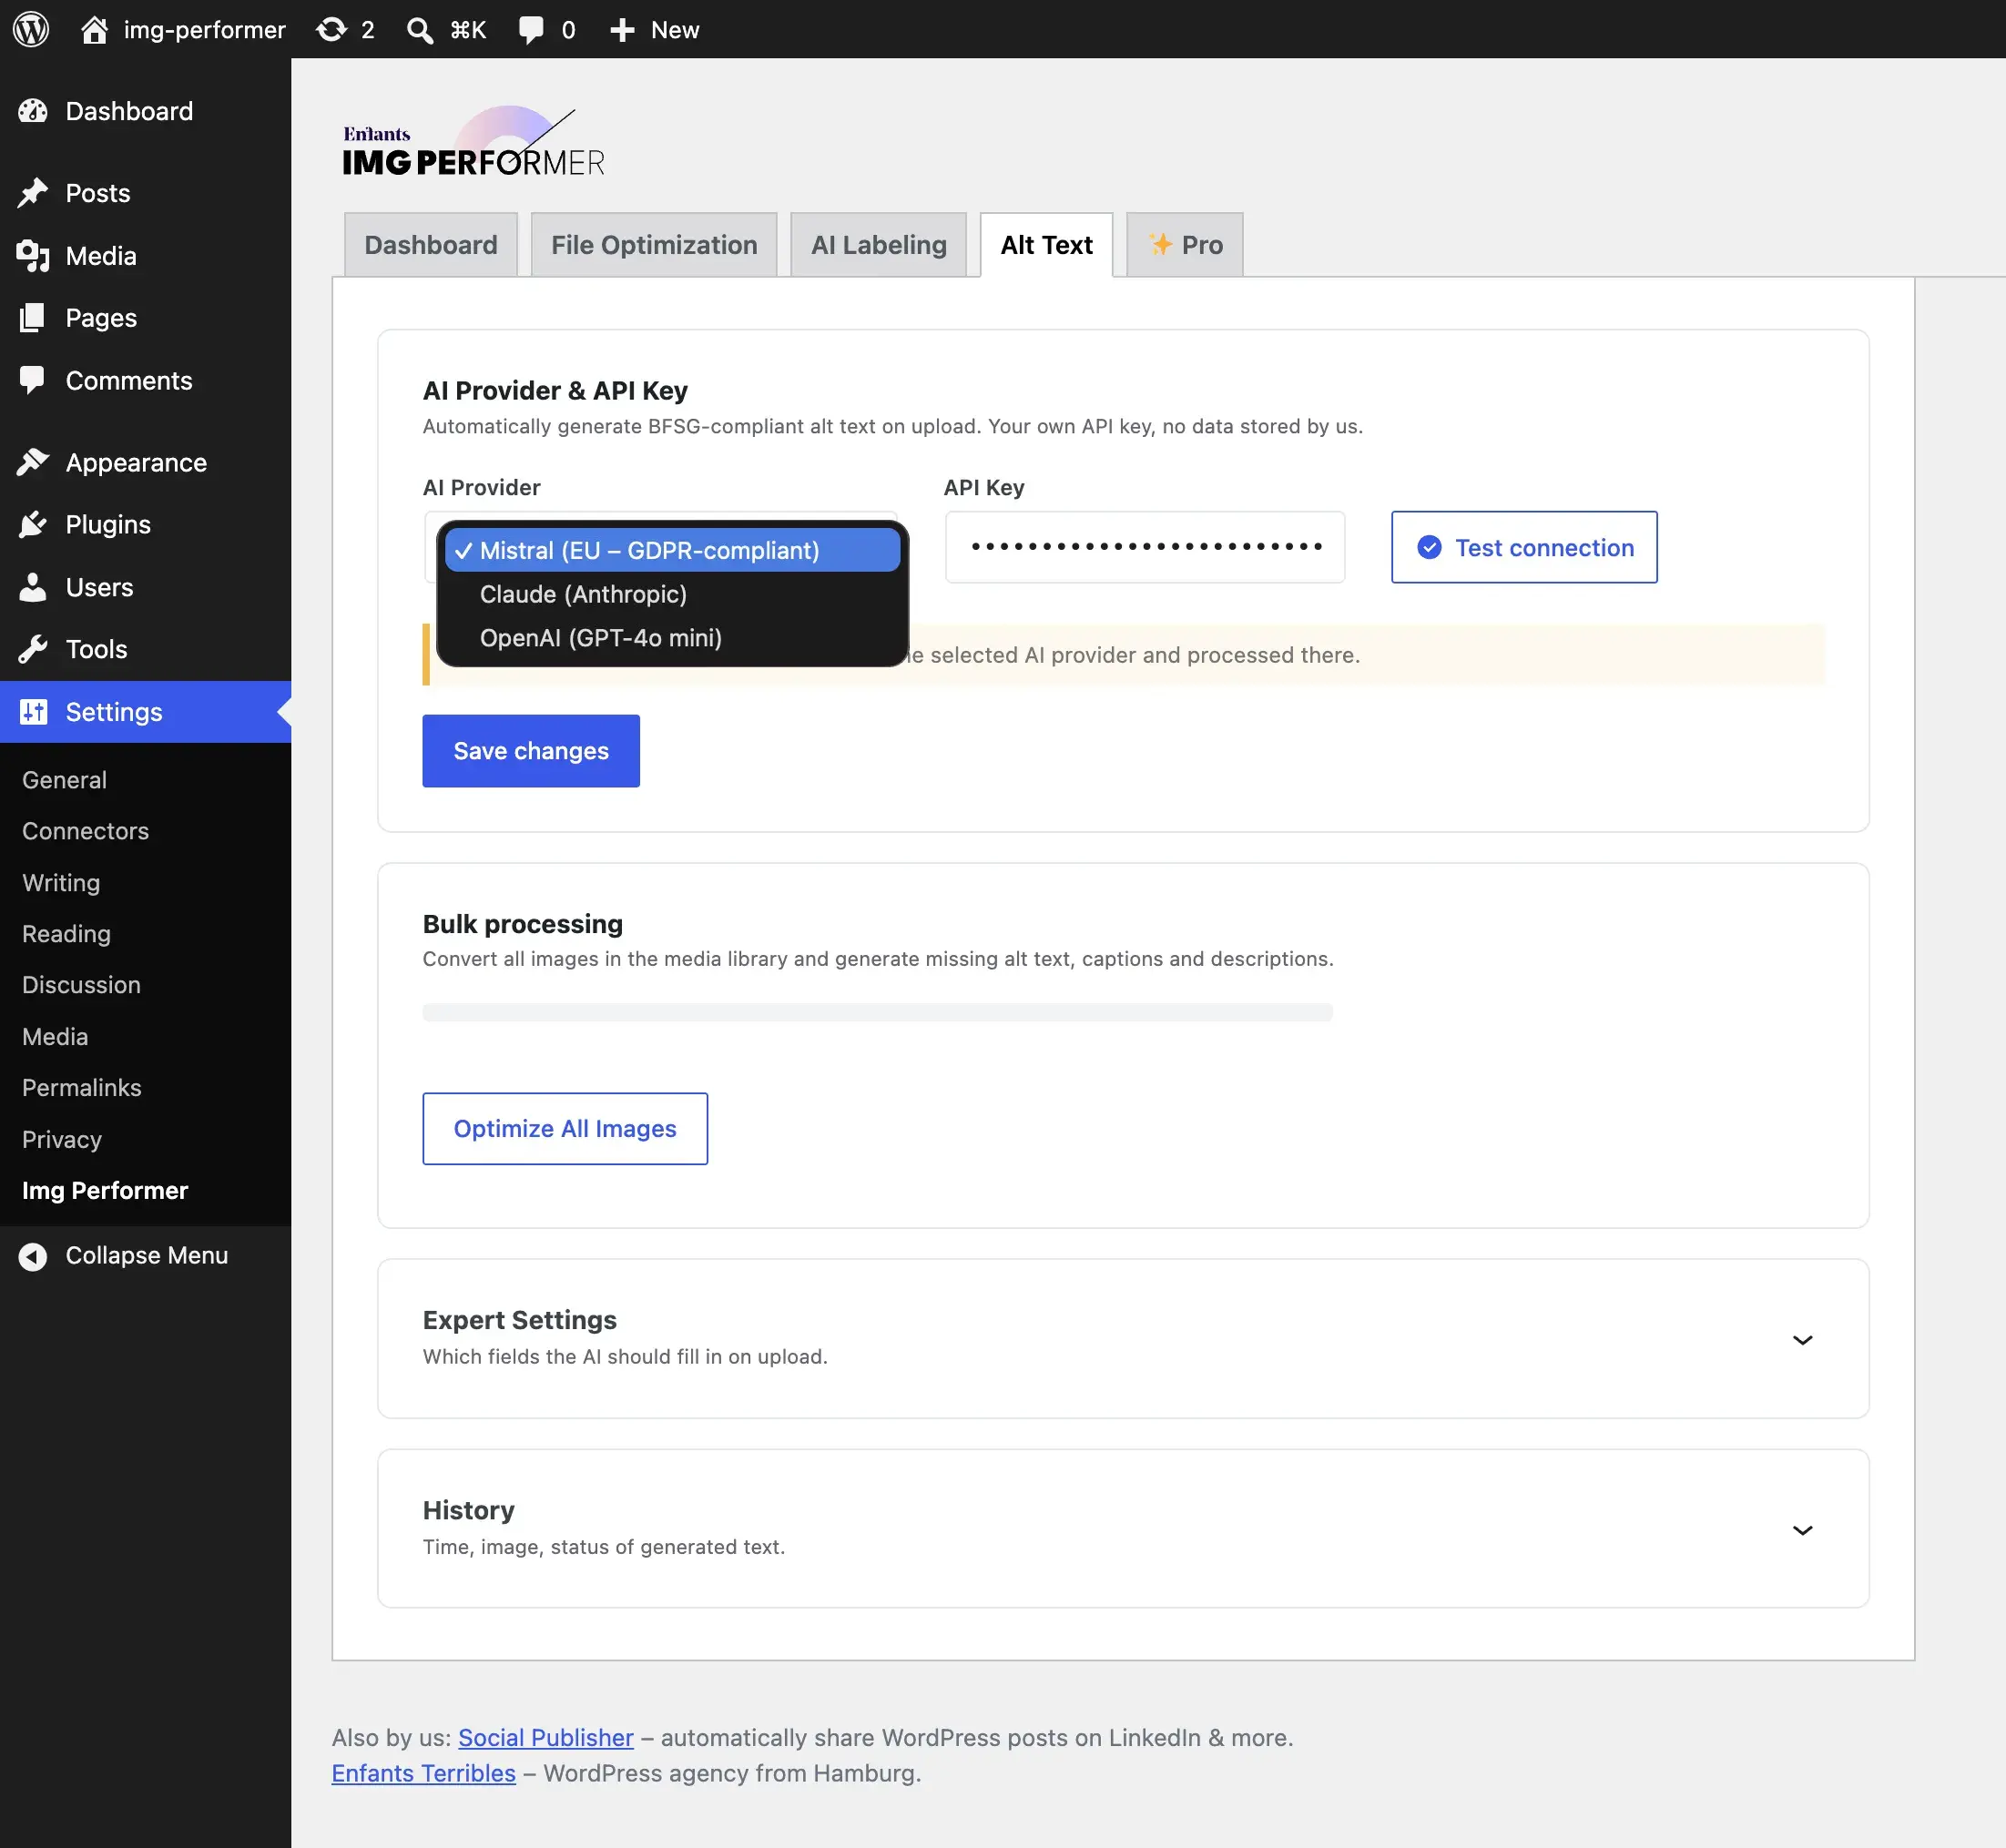The width and height of the screenshot is (2006, 1848).
Task: Open Img Performer settings submenu item
Action: 105,1191
